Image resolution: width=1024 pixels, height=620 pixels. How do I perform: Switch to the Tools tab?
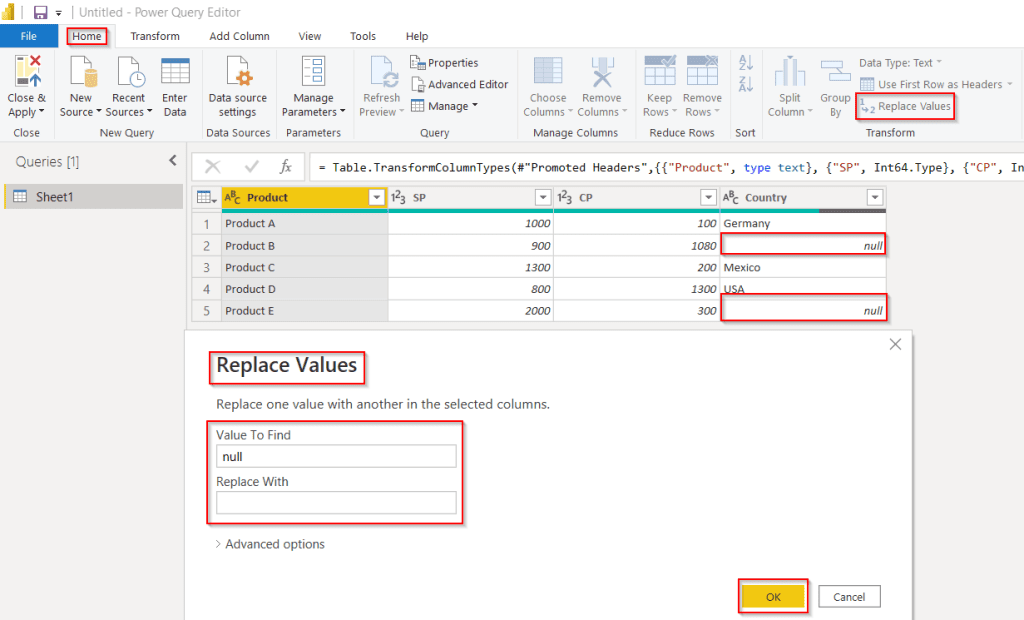click(x=362, y=36)
